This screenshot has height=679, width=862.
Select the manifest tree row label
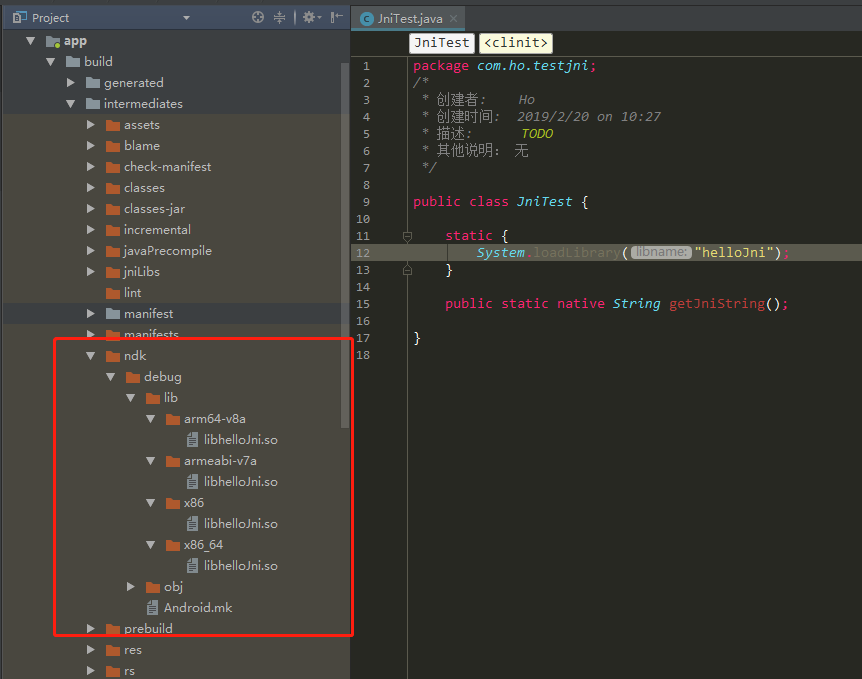148,313
